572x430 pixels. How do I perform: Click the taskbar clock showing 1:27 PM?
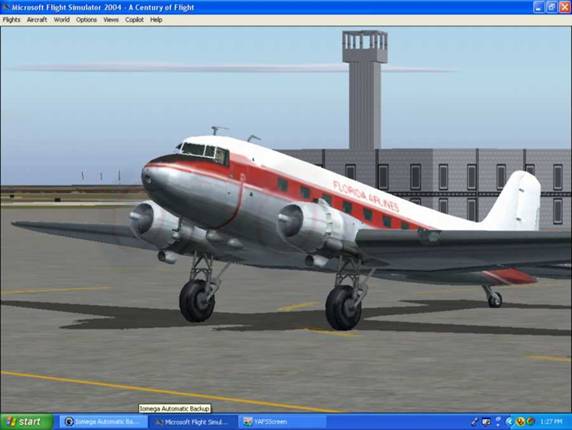(551, 422)
